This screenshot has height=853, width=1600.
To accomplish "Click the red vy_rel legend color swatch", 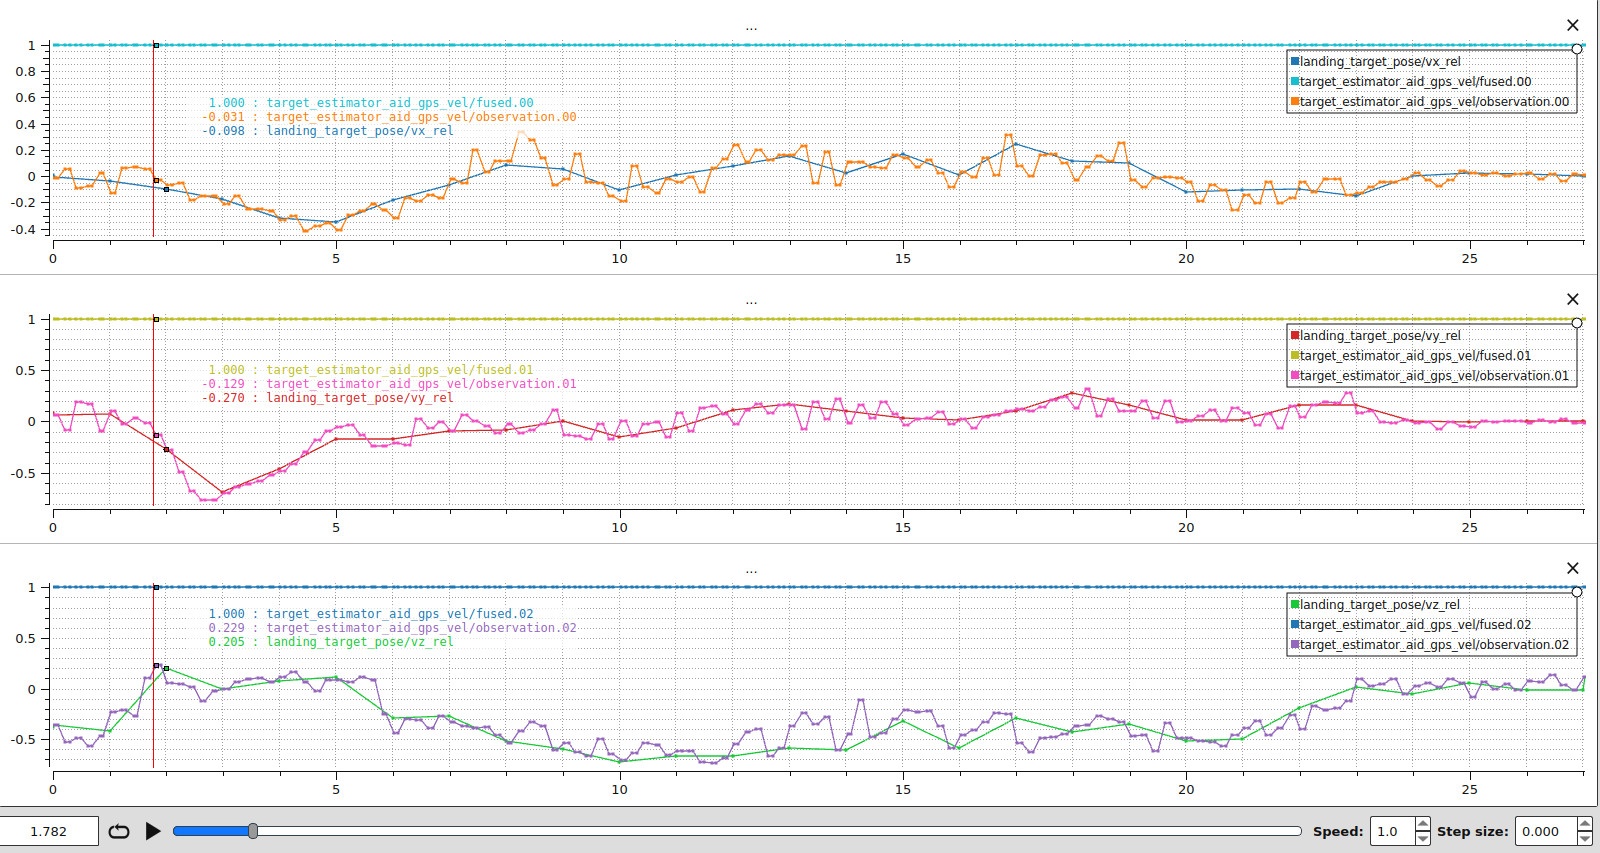I will point(1295,336).
